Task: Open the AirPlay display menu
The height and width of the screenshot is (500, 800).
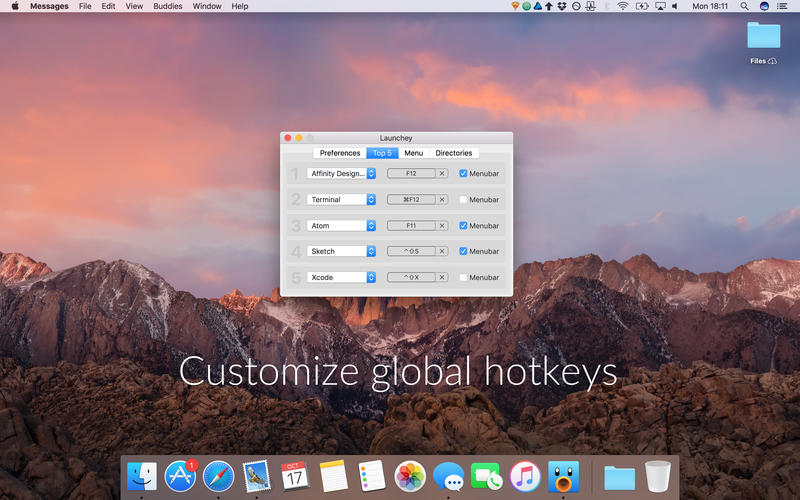Action: click(660, 6)
